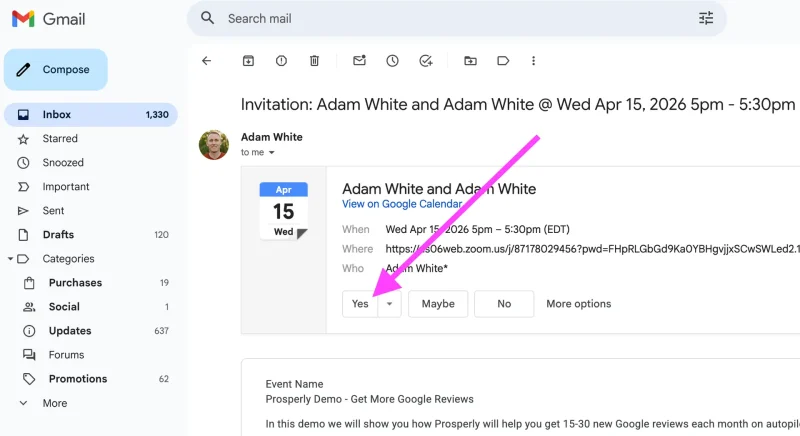Screen dimensions: 800x436
Task: Click the Compose button
Action: (56, 70)
